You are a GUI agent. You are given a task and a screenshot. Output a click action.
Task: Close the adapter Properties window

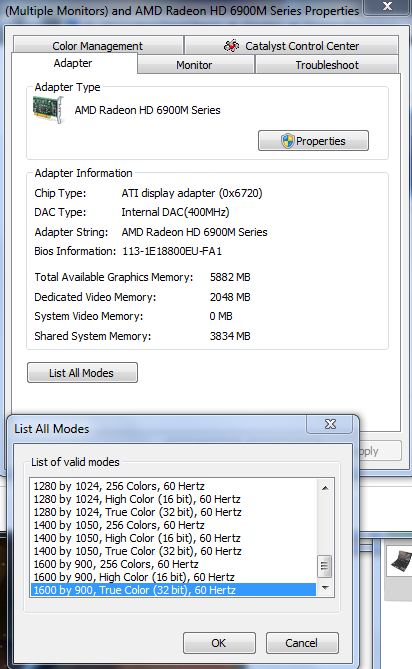(386, 6)
